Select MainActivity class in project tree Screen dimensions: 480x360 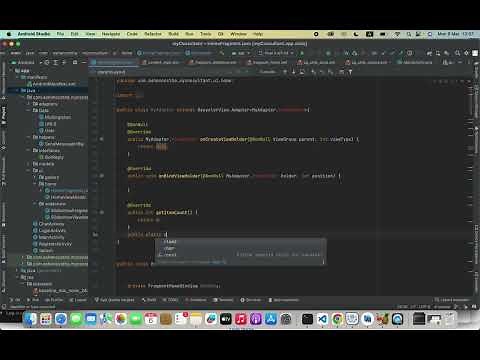[x=48, y=237]
